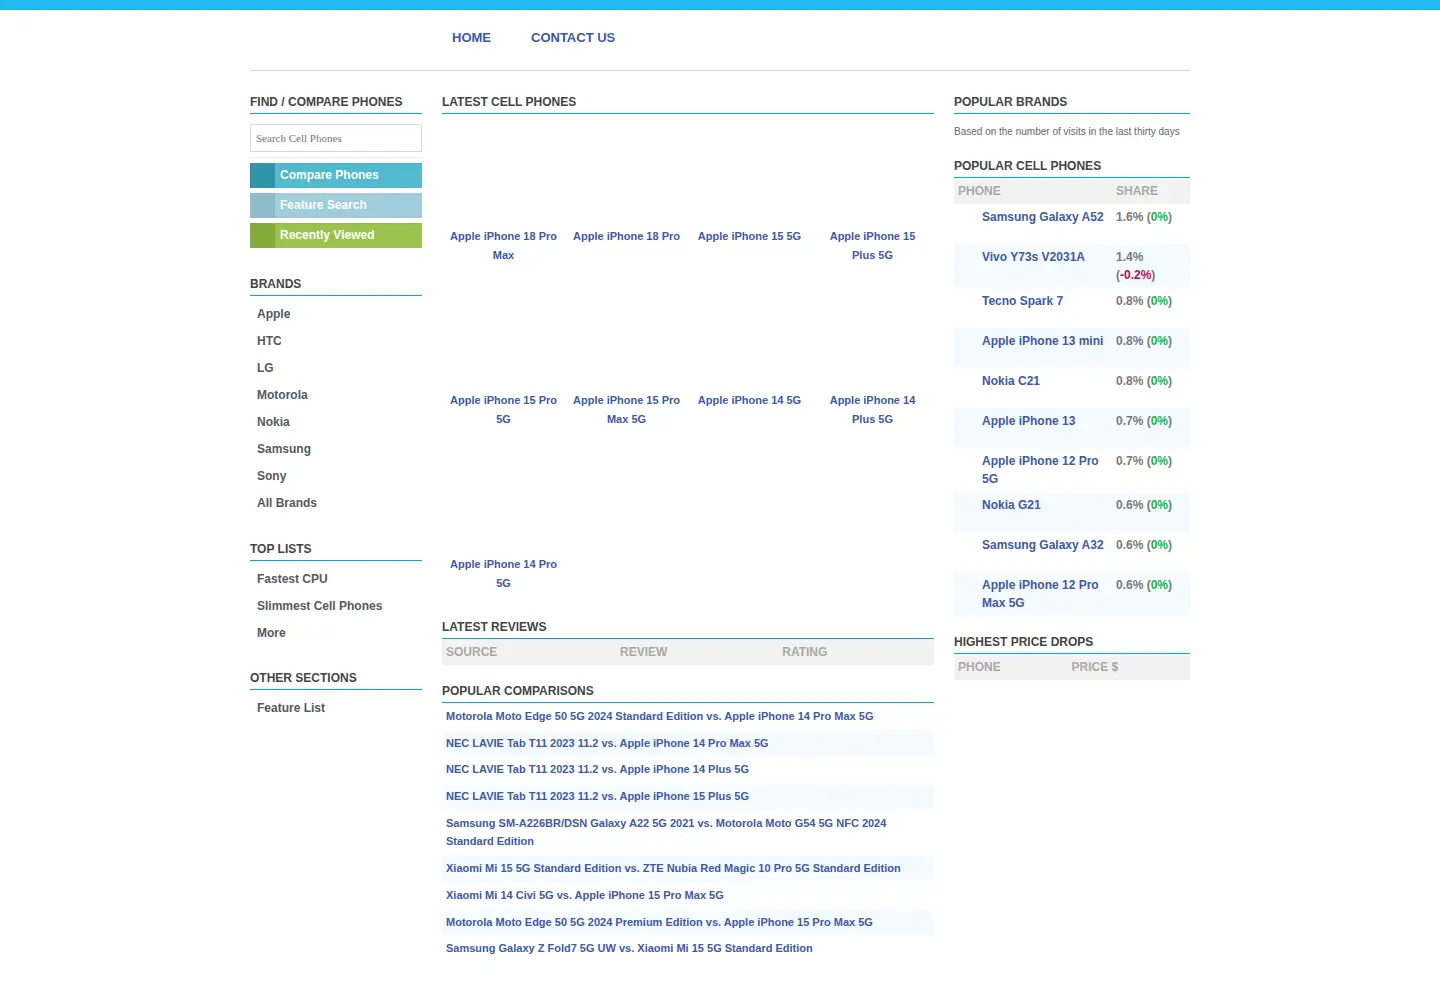Open Apple iPhone 15 Pro Max 5G
This screenshot has height=1000, width=1440.
tap(626, 410)
